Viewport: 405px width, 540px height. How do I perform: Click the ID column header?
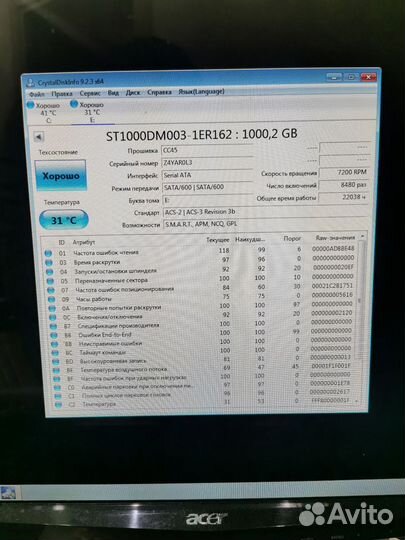[62, 242]
